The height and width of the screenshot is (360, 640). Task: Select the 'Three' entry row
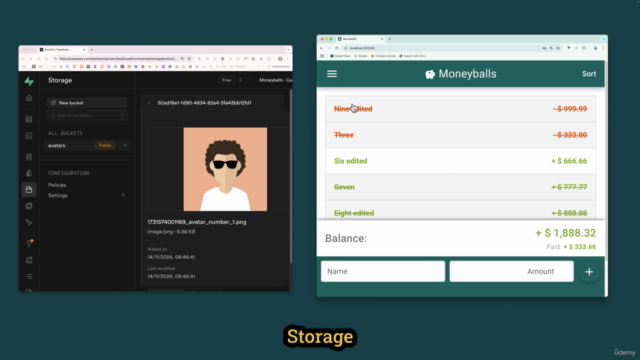(x=460, y=135)
